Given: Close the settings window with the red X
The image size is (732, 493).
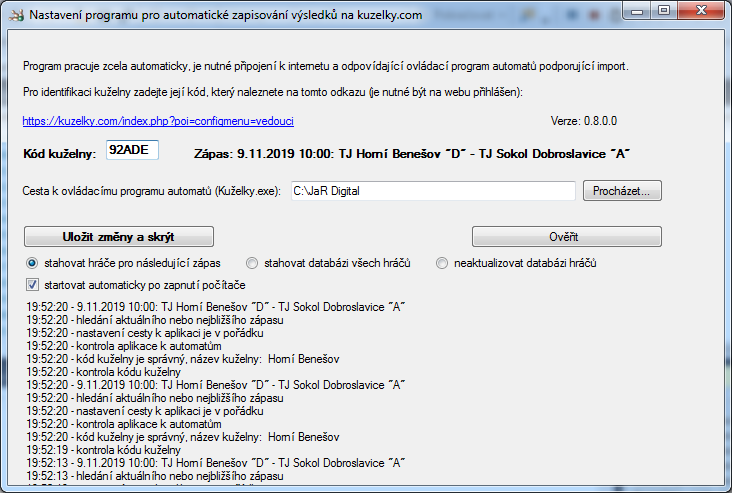Looking at the screenshot, I should tap(704, 12).
